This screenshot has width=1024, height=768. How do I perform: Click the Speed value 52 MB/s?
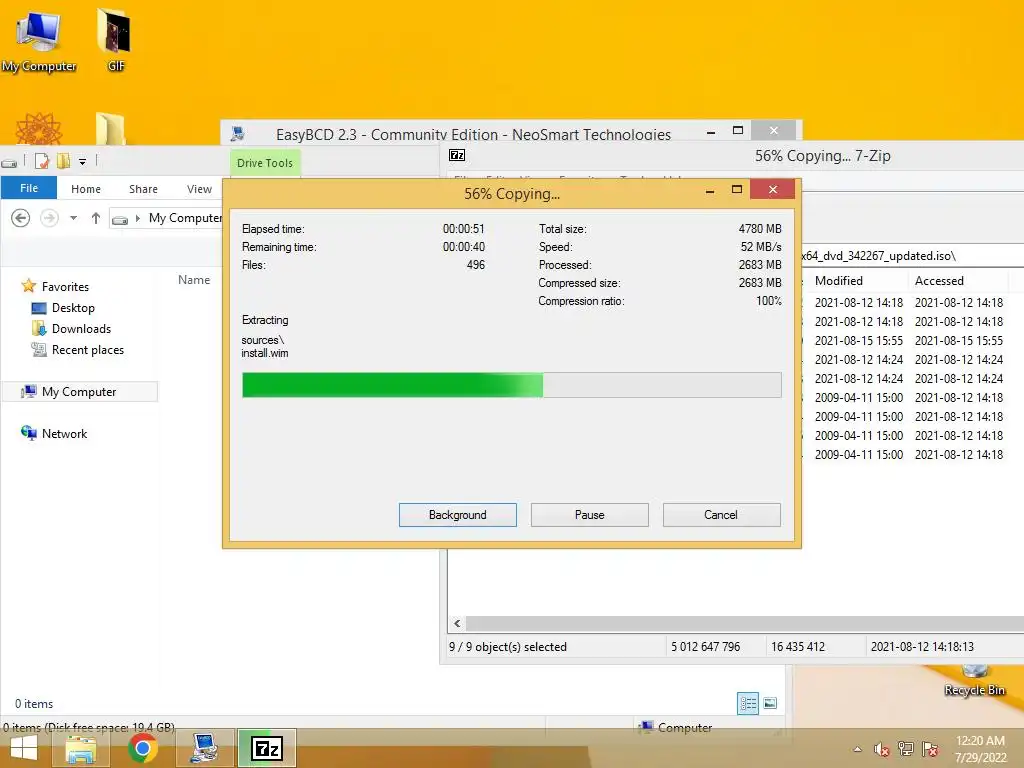[761, 247]
